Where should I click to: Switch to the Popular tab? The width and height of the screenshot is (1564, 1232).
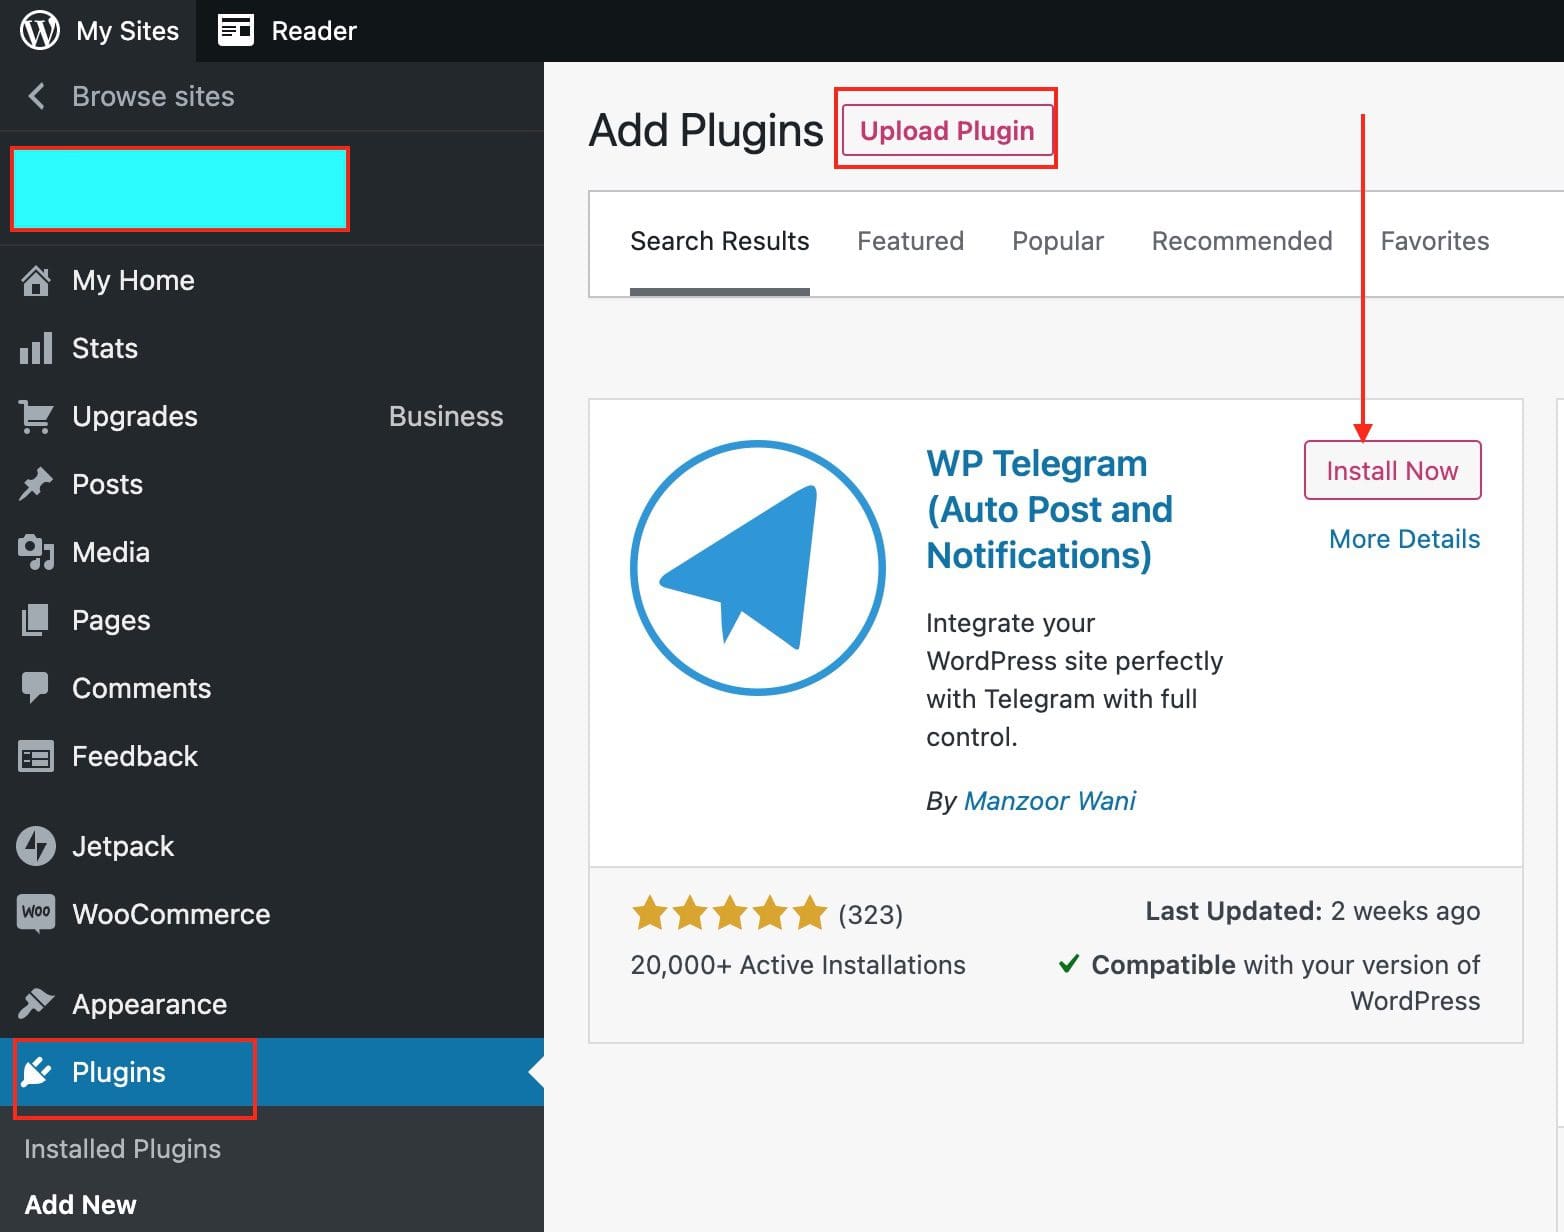(x=1057, y=241)
